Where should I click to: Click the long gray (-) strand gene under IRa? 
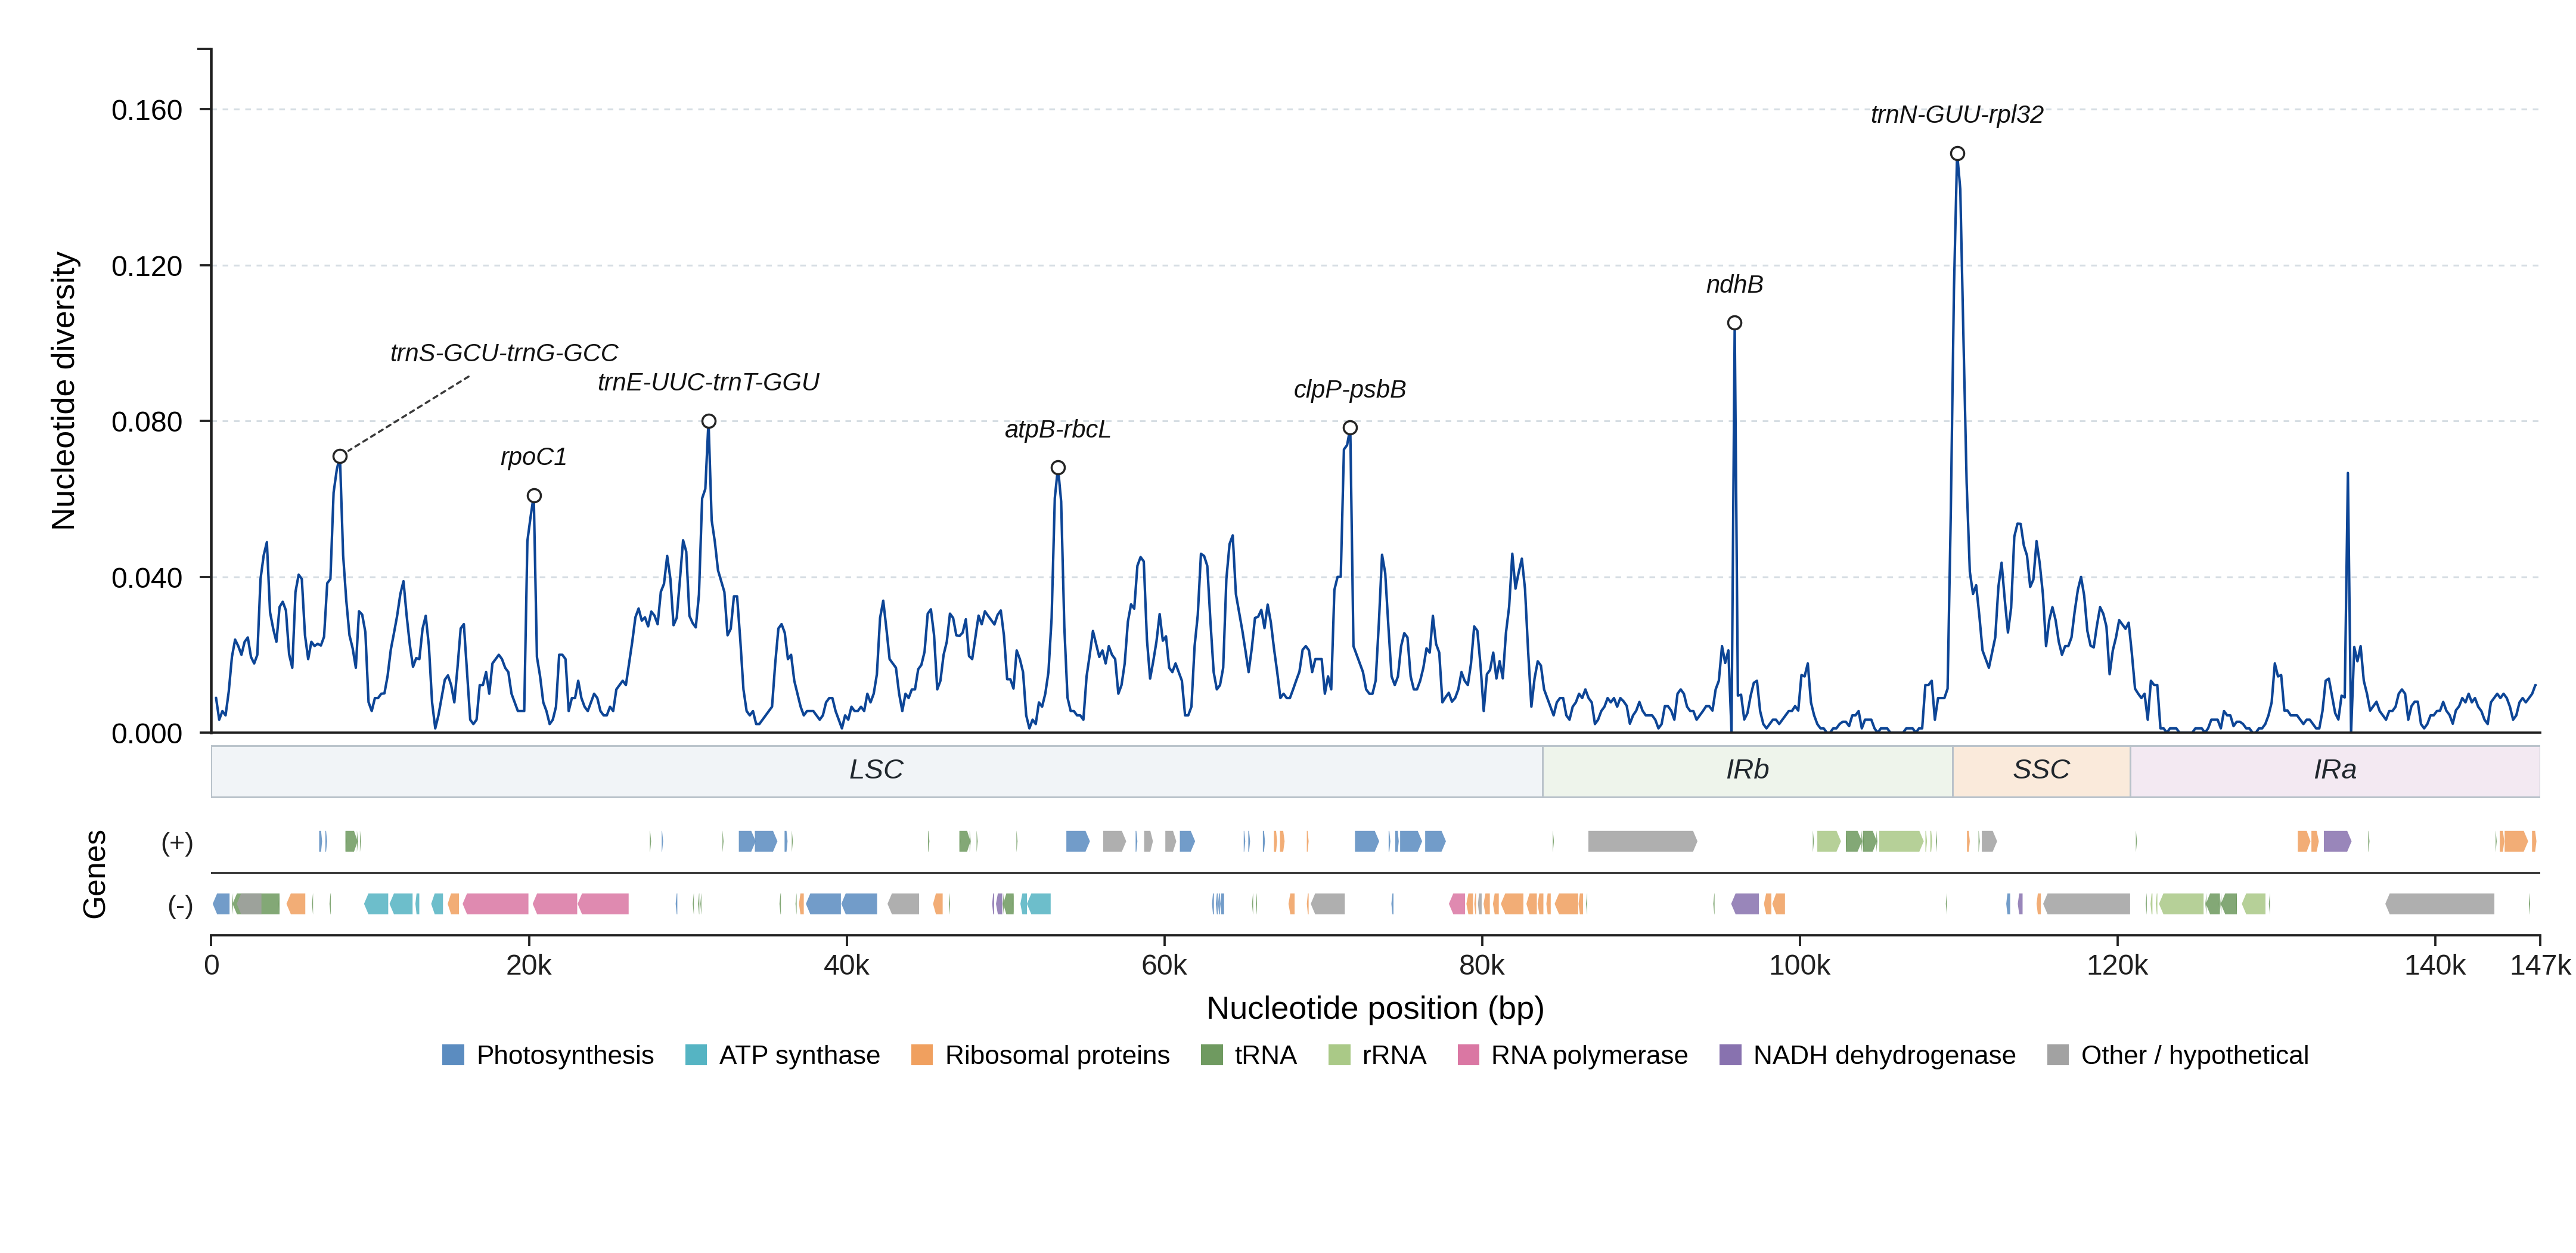[2440, 904]
